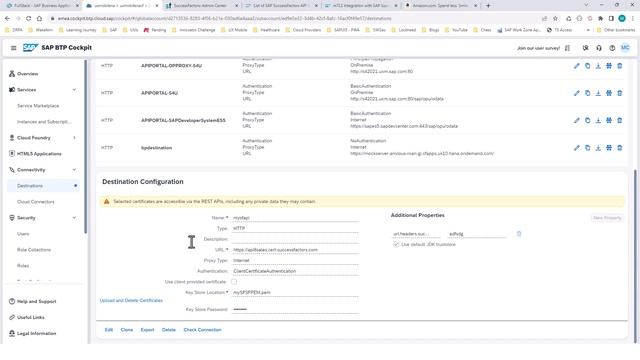Edit the APIPORTAL-S4U destination with its pencil icon

coord(577,93)
